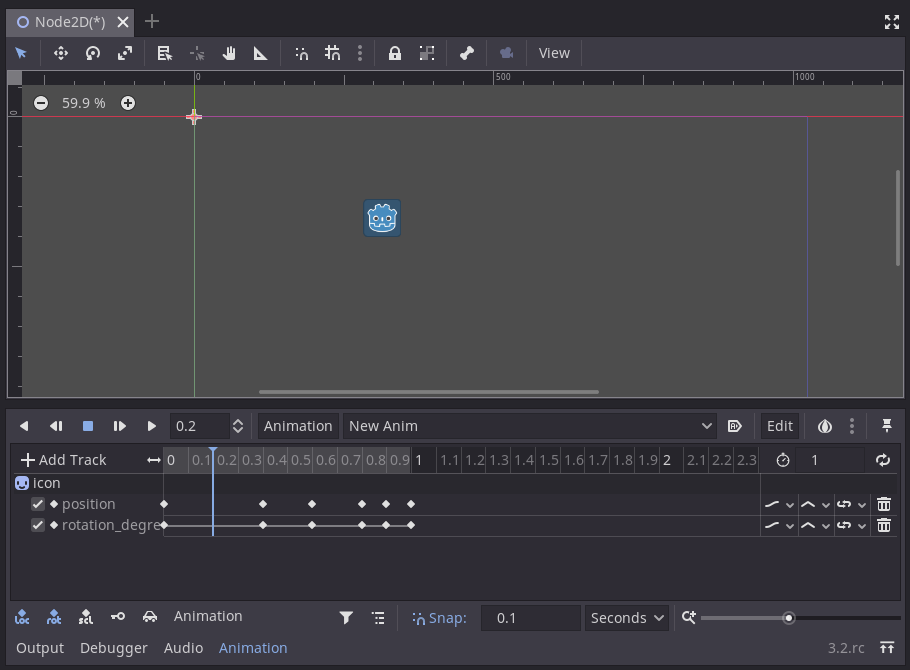910x670 pixels.
Task: Select the Select Mode arrow tool
Action: pyautogui.click(x=21, y=53)
